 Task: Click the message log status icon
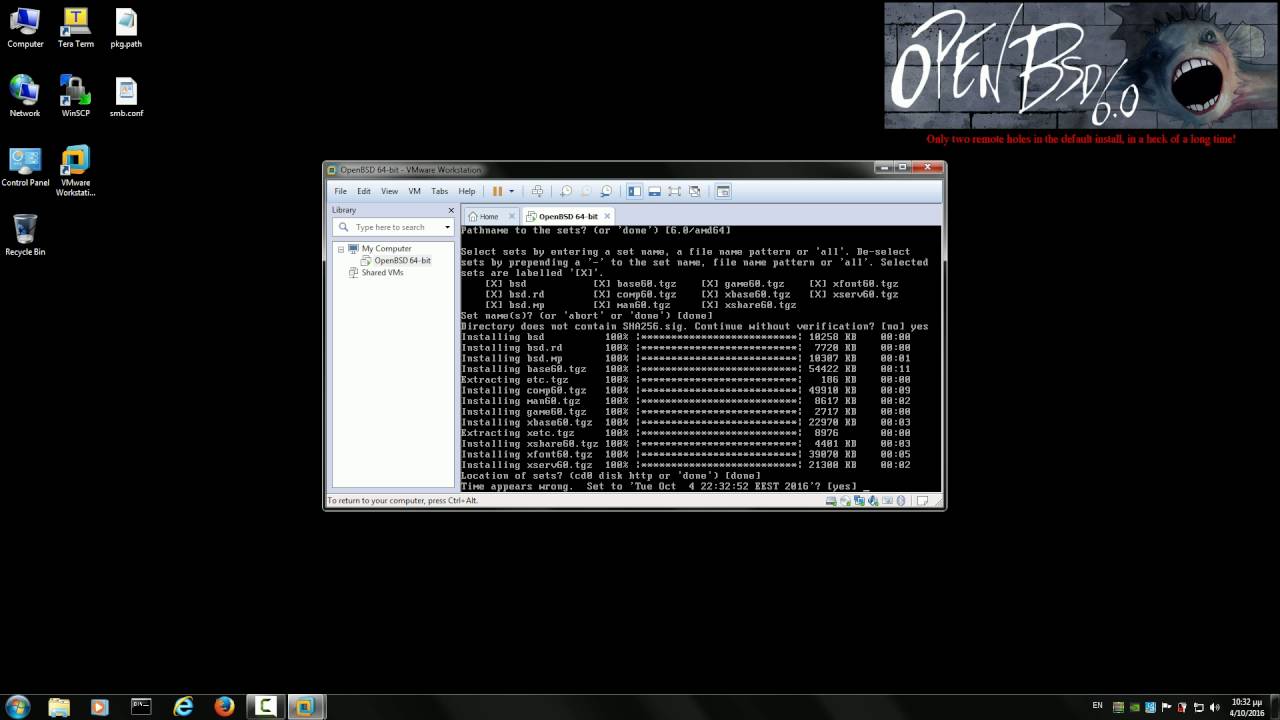click(x=922, y=500)
